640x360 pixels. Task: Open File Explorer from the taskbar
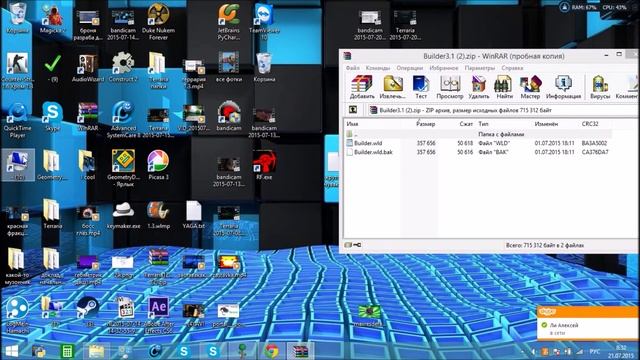coord(96,351)
